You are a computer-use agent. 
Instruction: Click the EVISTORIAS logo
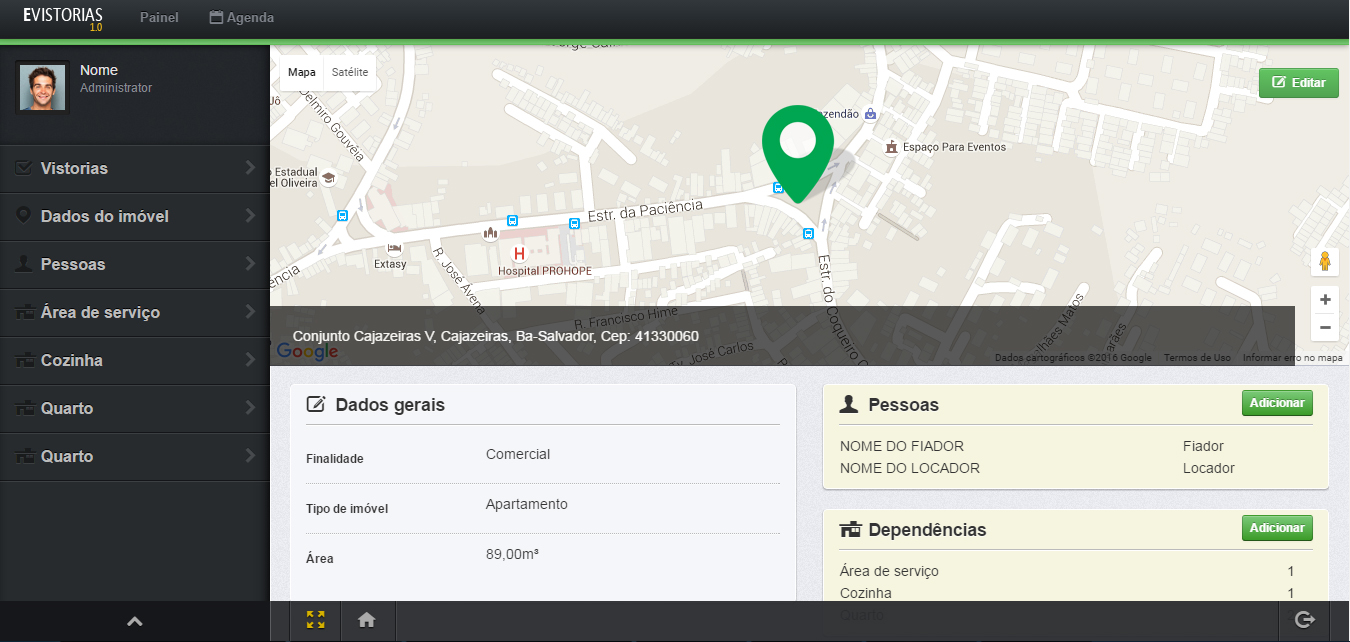[x=63, y=18]
